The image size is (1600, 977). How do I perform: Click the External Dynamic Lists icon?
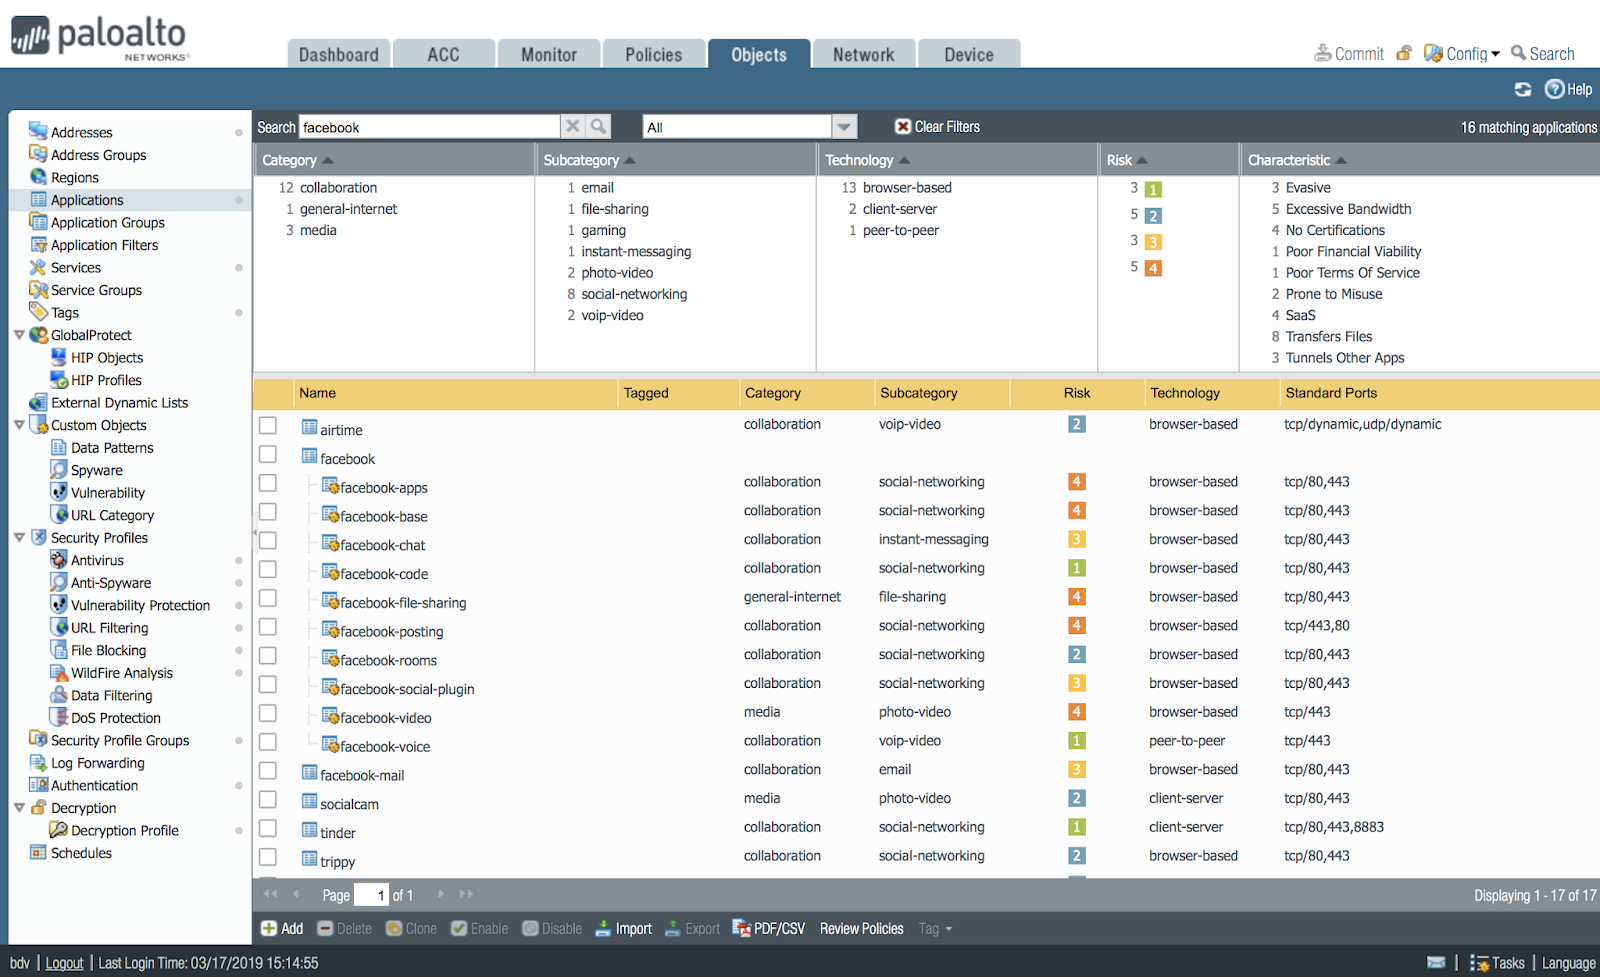(38, 402)
